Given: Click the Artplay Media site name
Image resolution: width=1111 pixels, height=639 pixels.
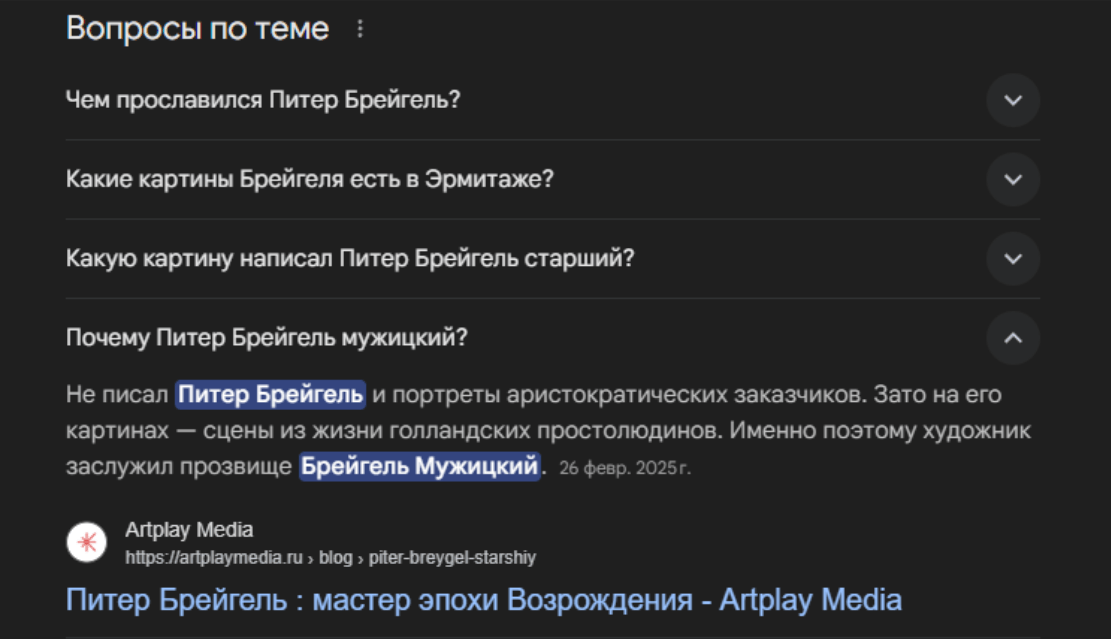Looking at the screenshot, I should click(x=189, y=529).
